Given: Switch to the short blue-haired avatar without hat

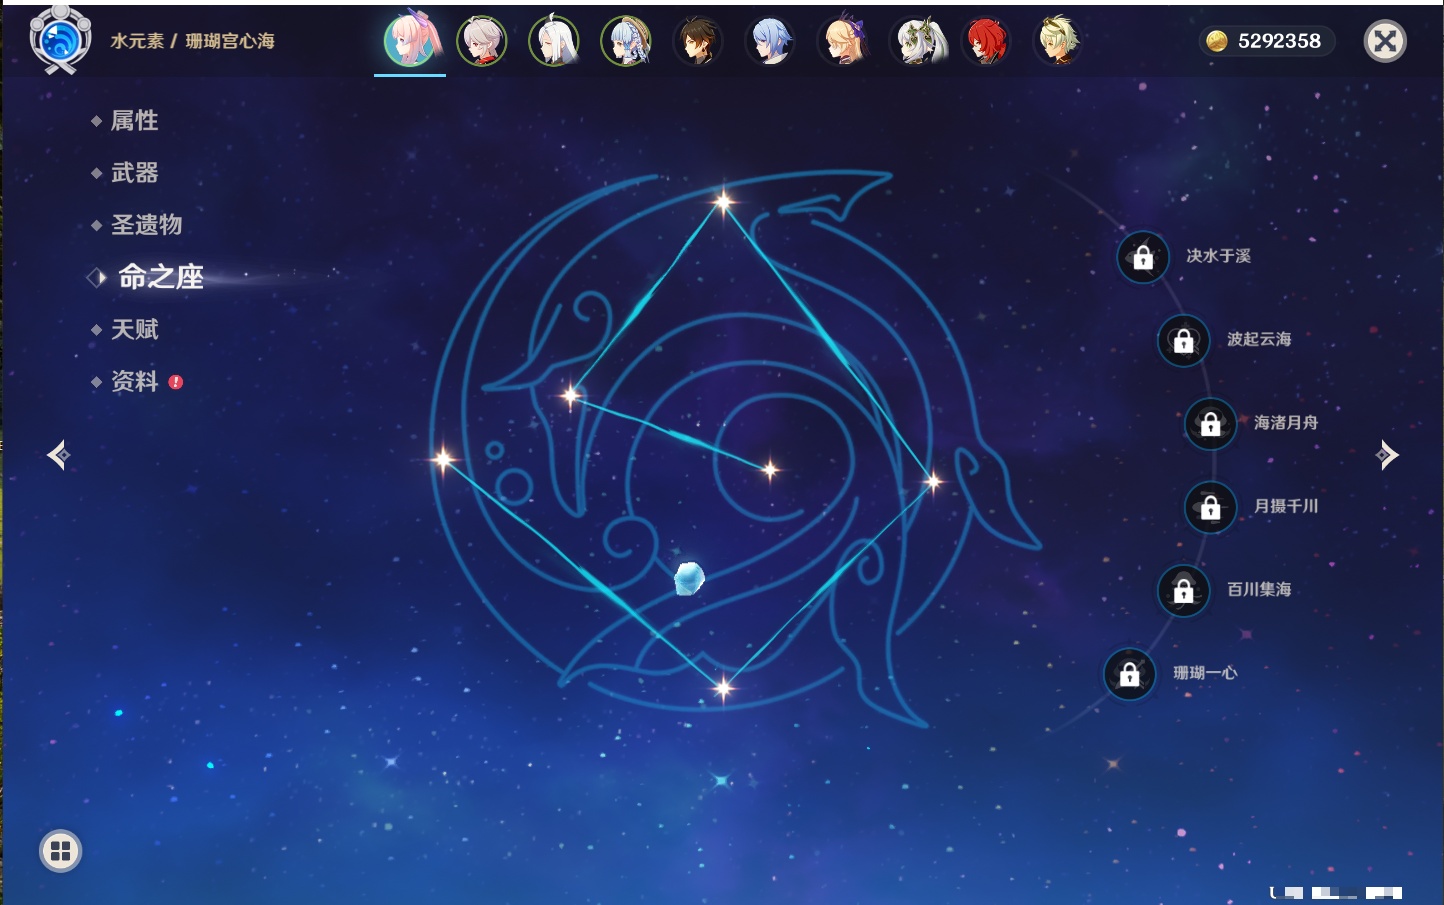Looking at the screenshot, I should pos(770,41).
